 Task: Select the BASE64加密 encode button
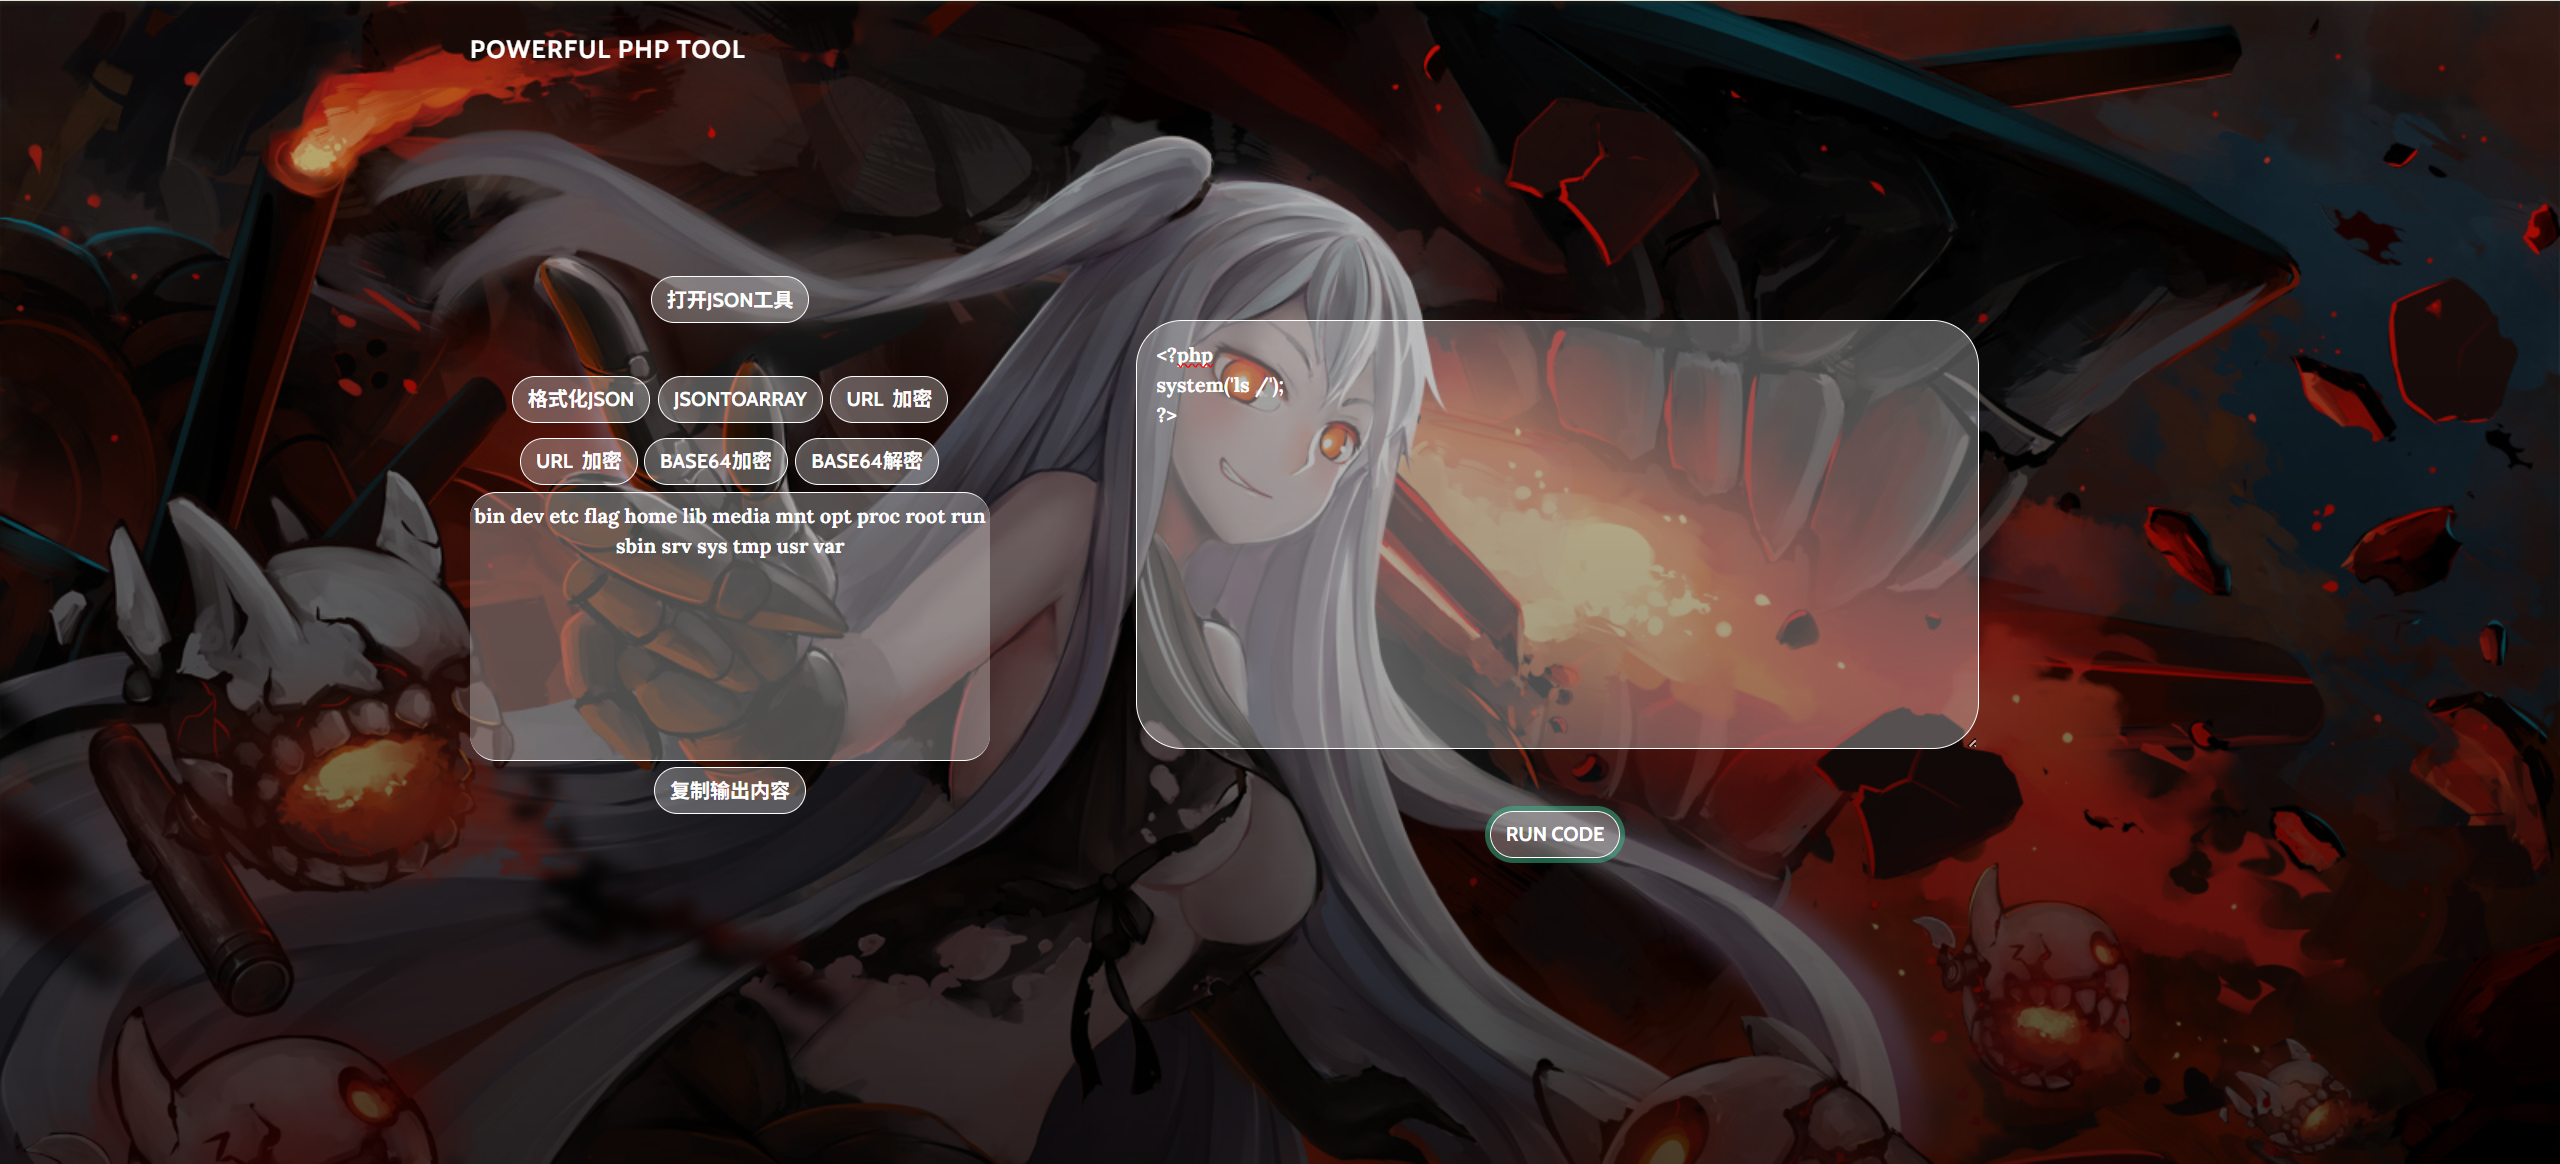point(715,461)
